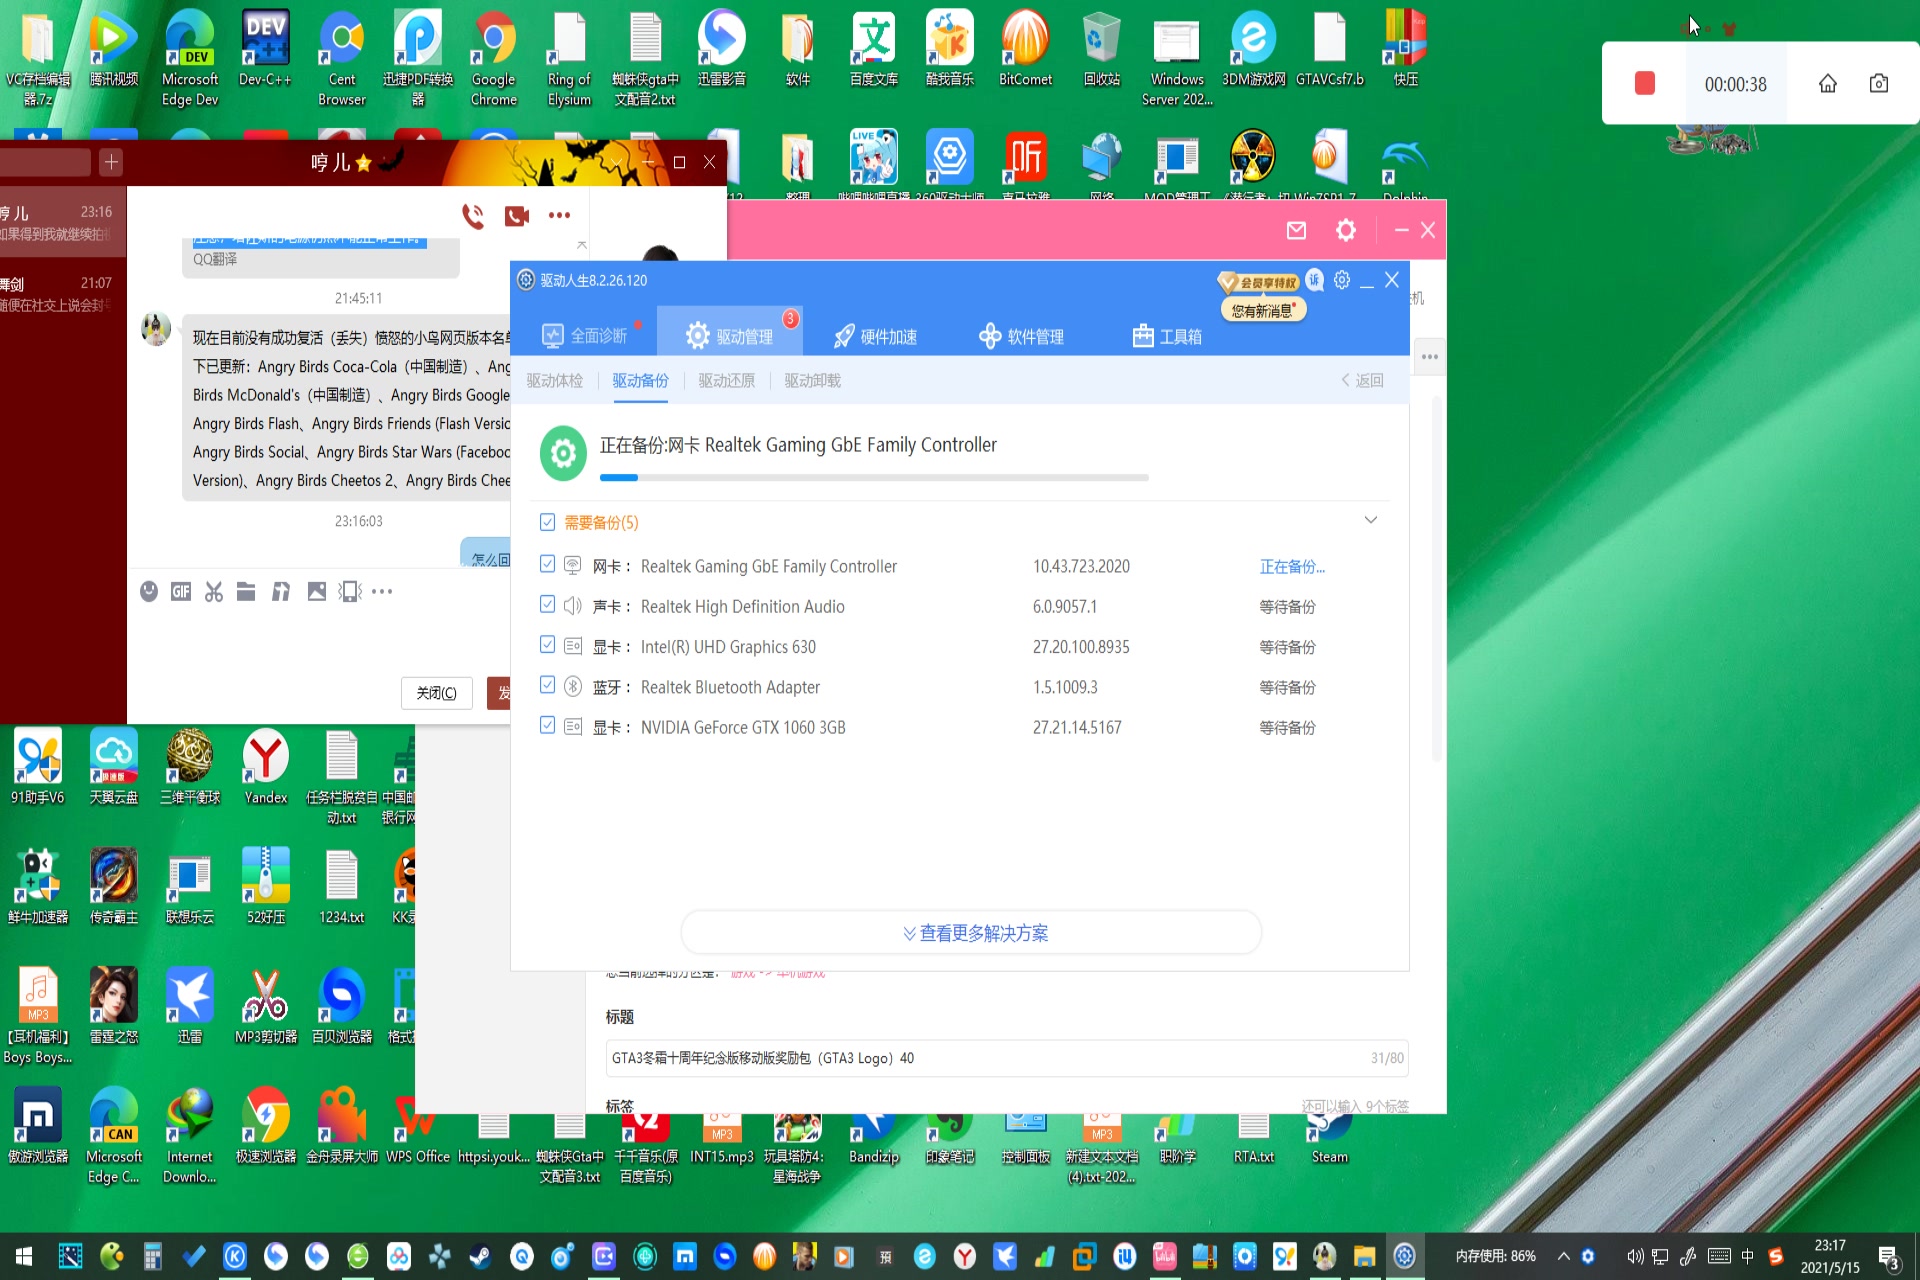Expand 查看更多解决方案
1920x1280 pixels.
pos(972,933)
